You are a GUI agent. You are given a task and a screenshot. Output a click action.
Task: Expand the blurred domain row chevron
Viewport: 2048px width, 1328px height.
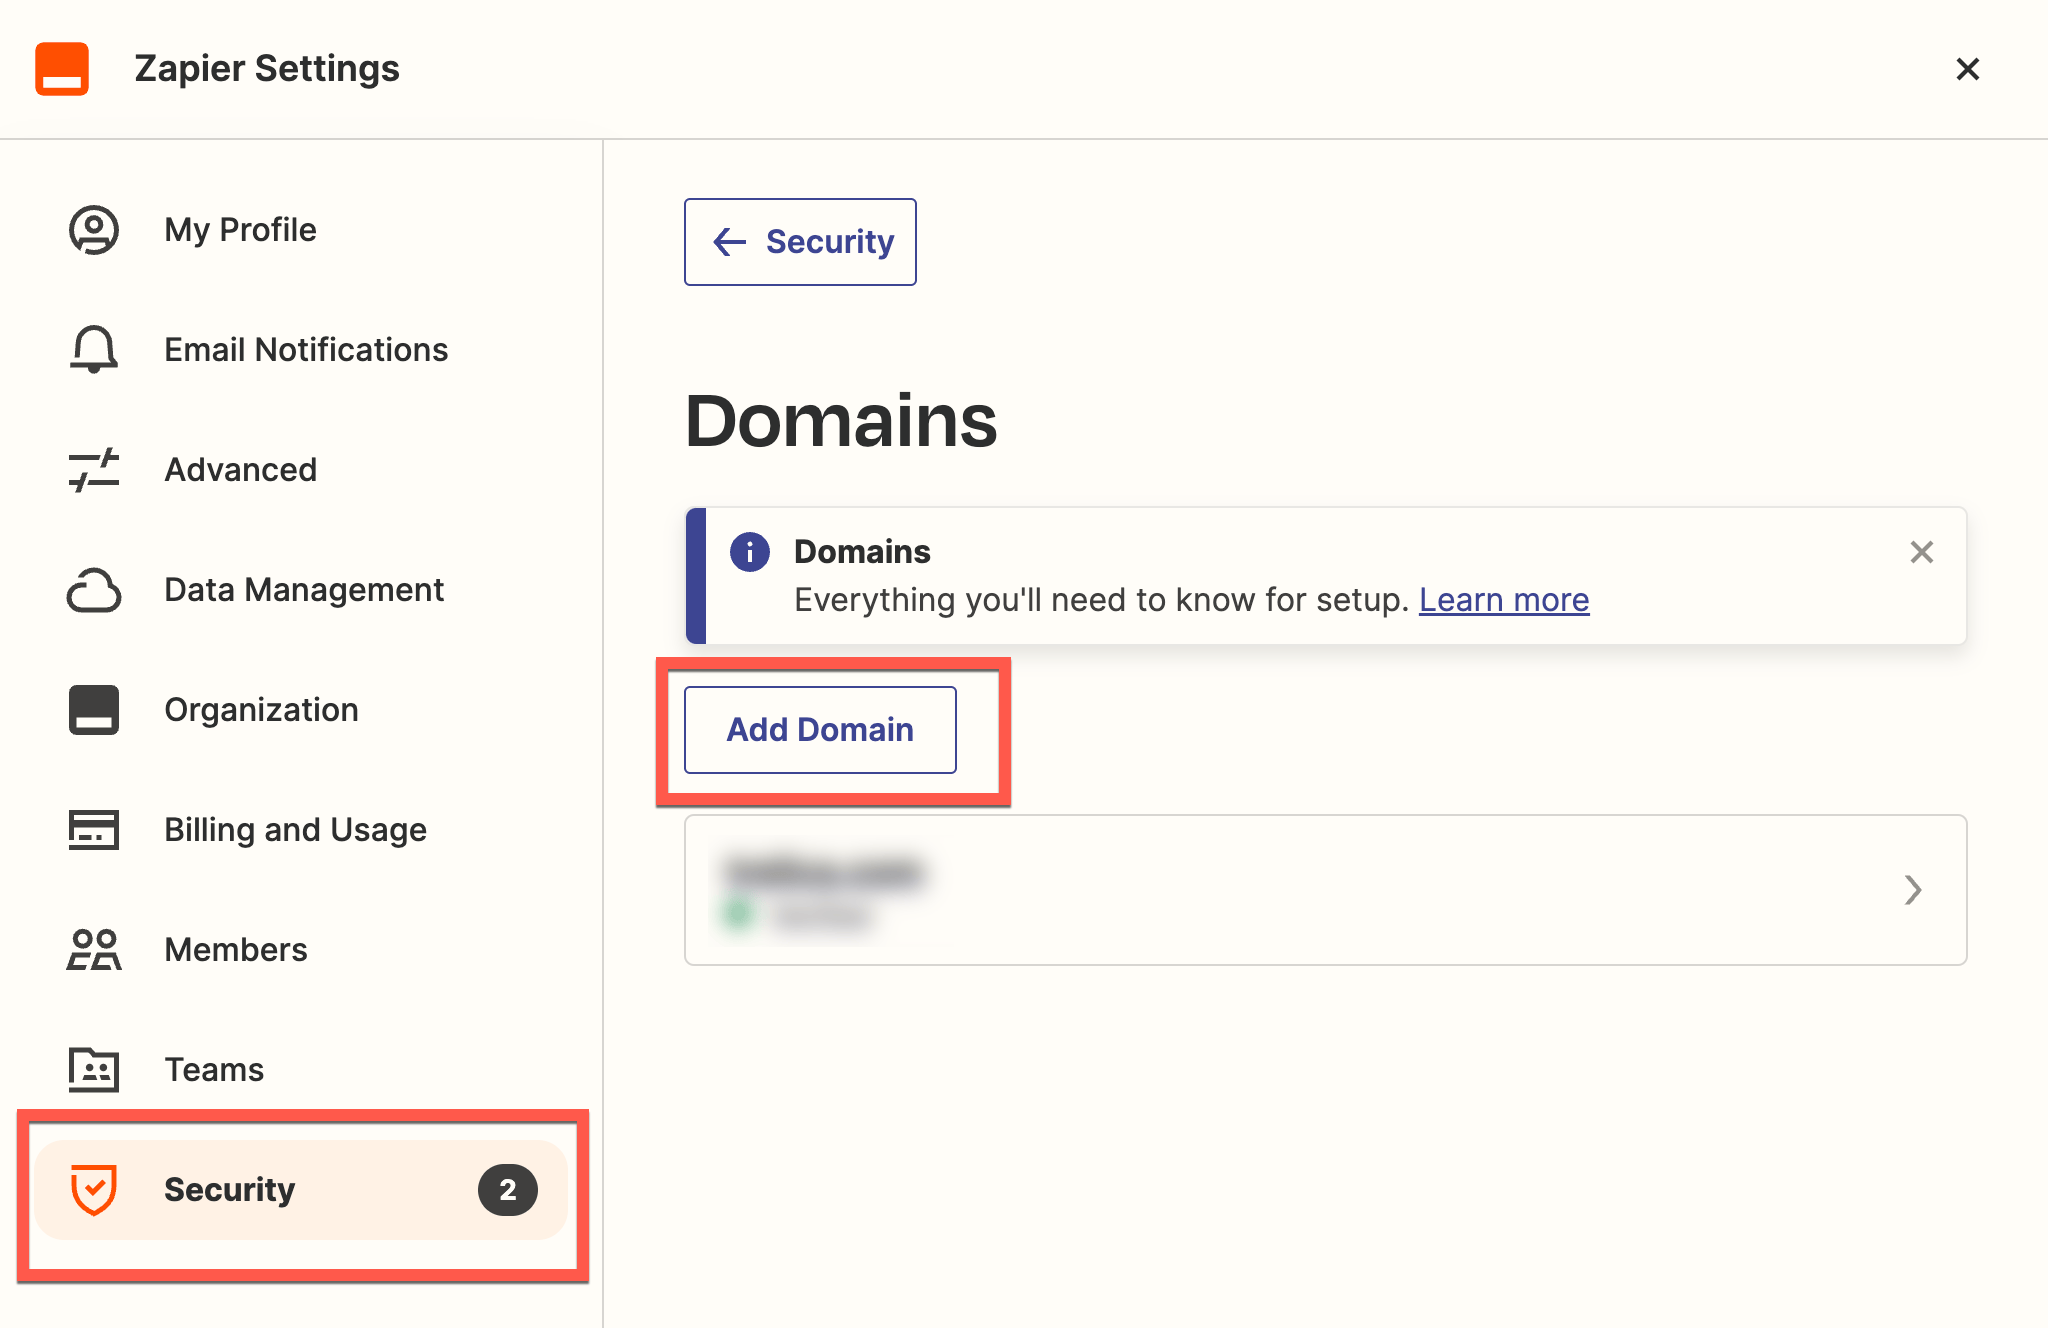click(x=1912, y=890)
